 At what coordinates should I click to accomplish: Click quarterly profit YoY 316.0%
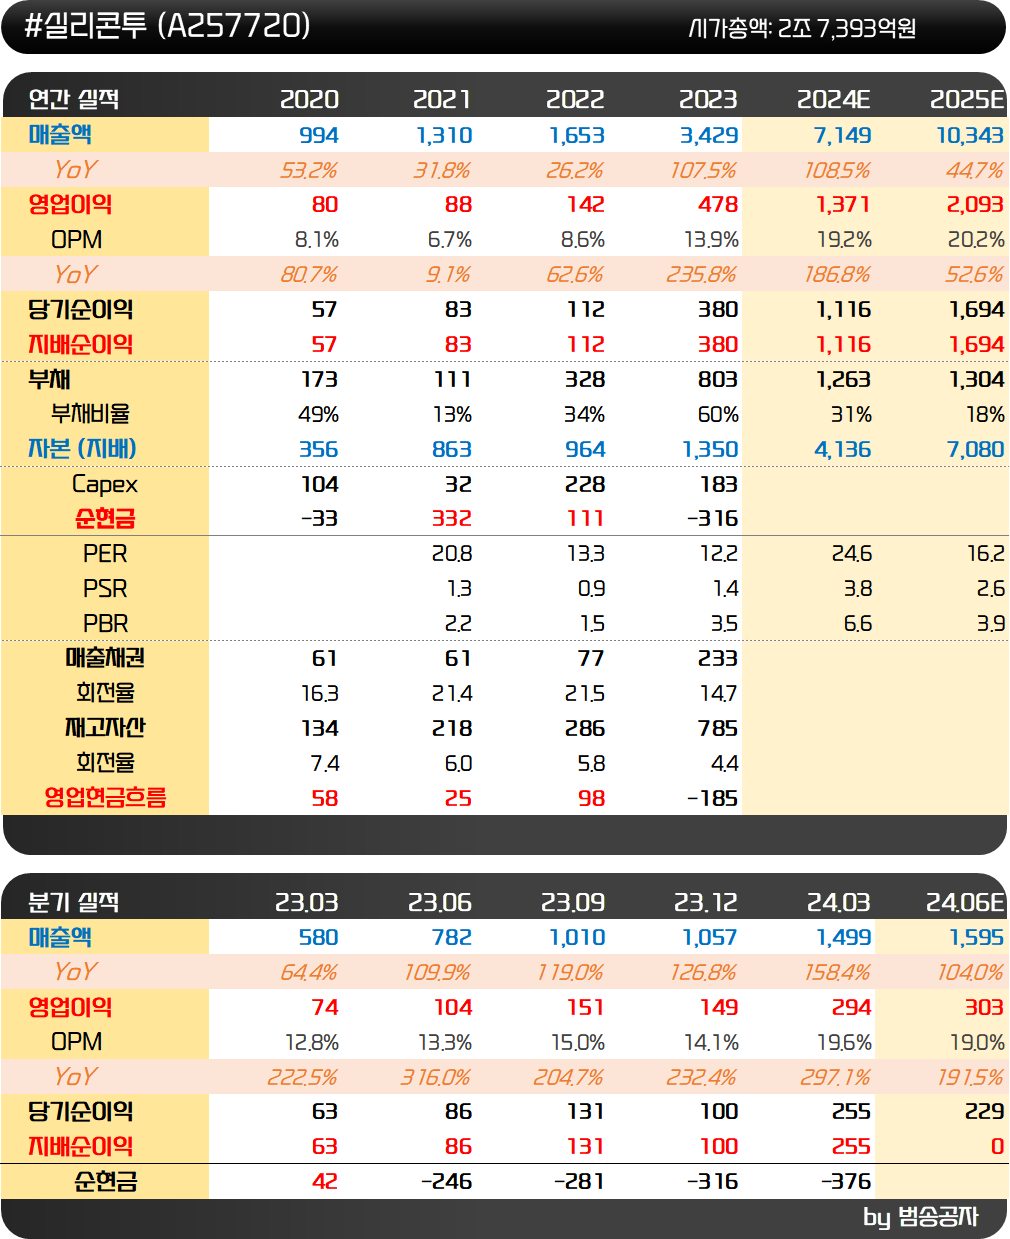pyautogui.click(x=435, y=1077)
